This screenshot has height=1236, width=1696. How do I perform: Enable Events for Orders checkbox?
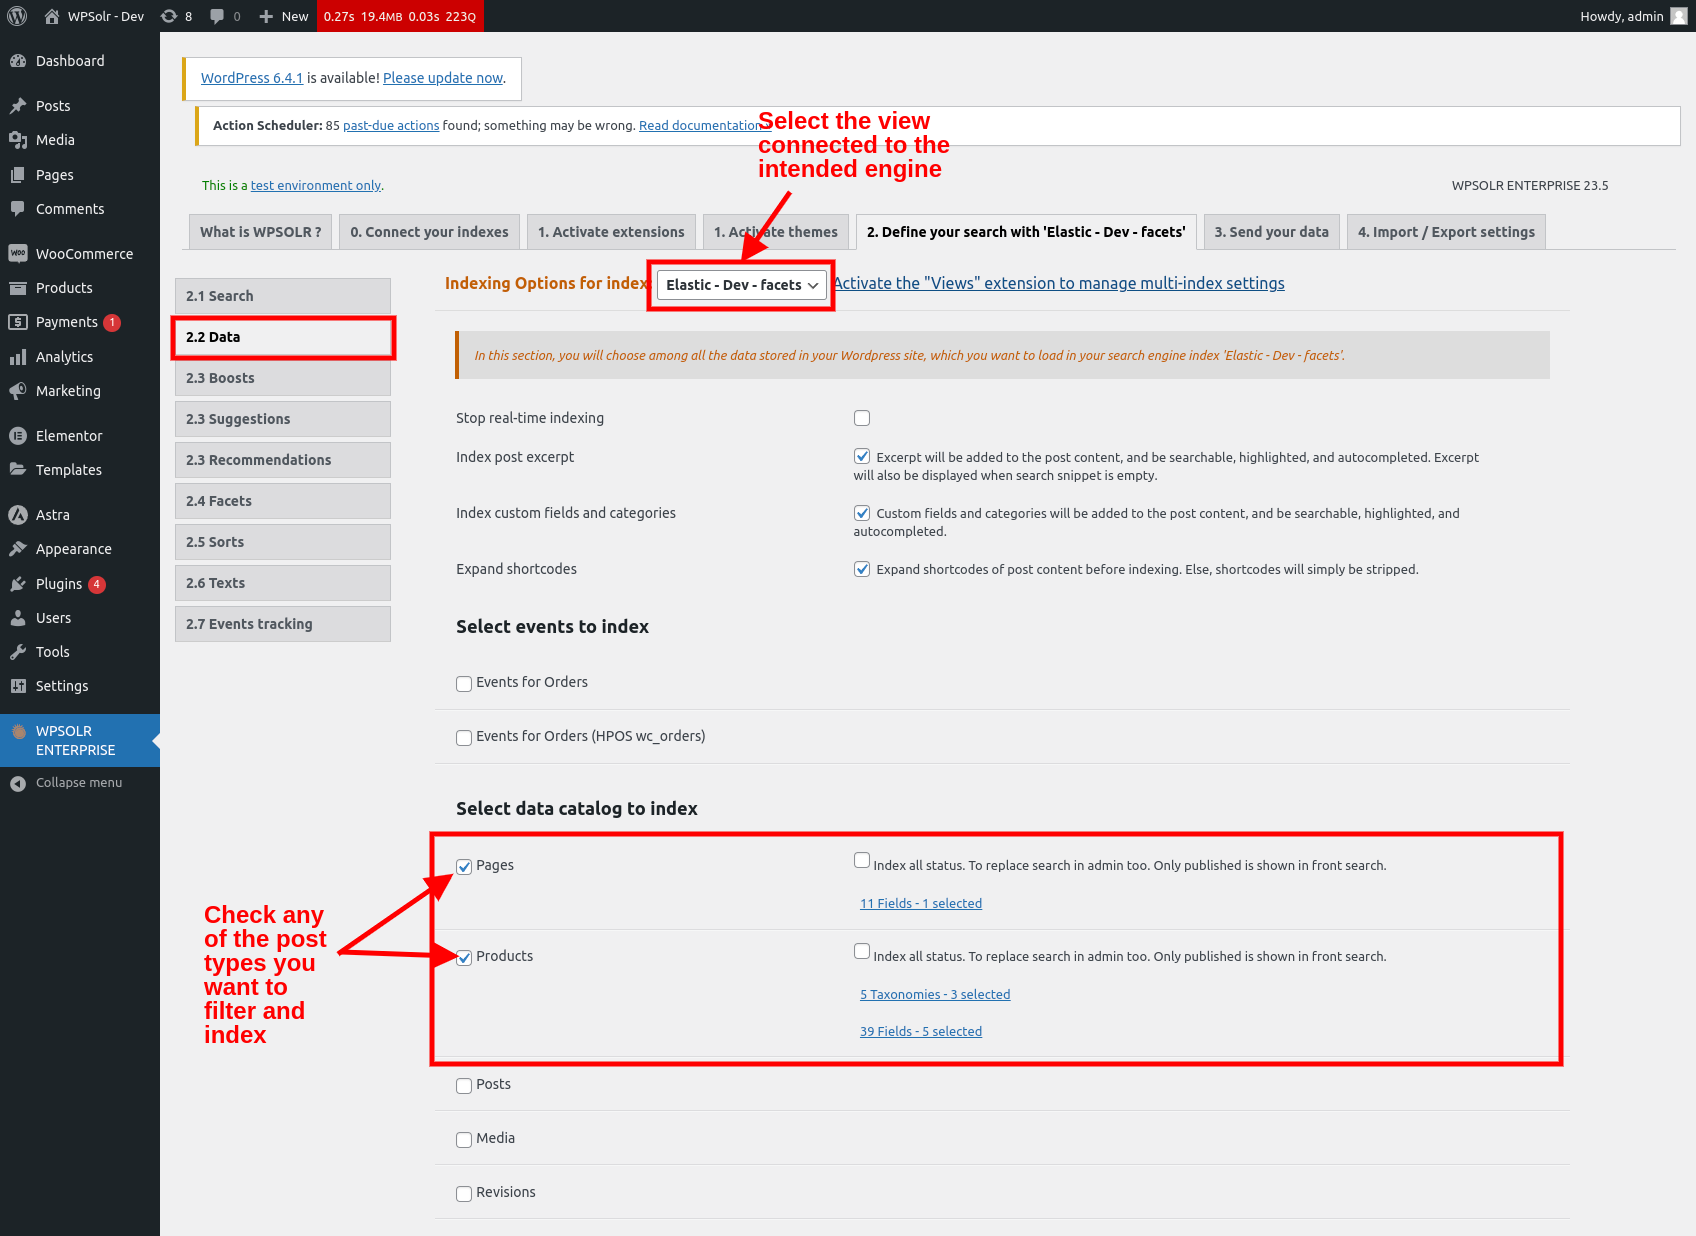click(464, 684)
